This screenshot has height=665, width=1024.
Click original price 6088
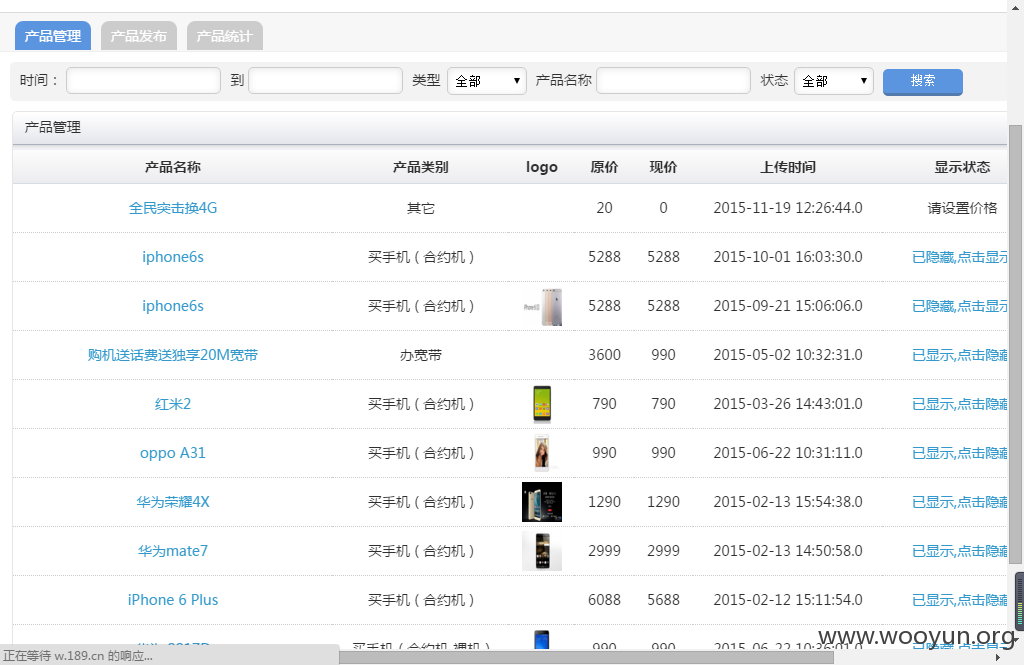click(x=604, y=600)
